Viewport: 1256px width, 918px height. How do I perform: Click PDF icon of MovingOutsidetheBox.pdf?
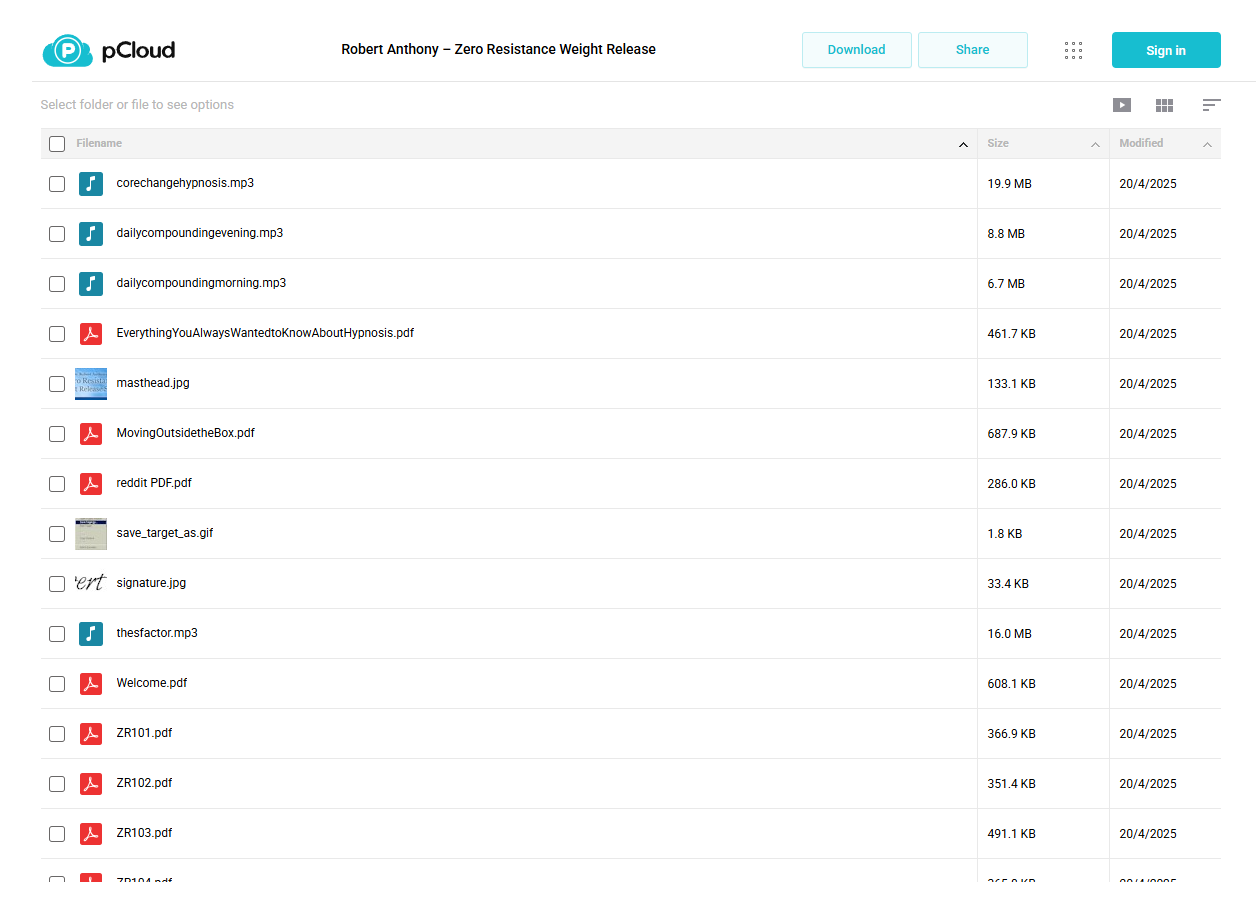(91, 434)
